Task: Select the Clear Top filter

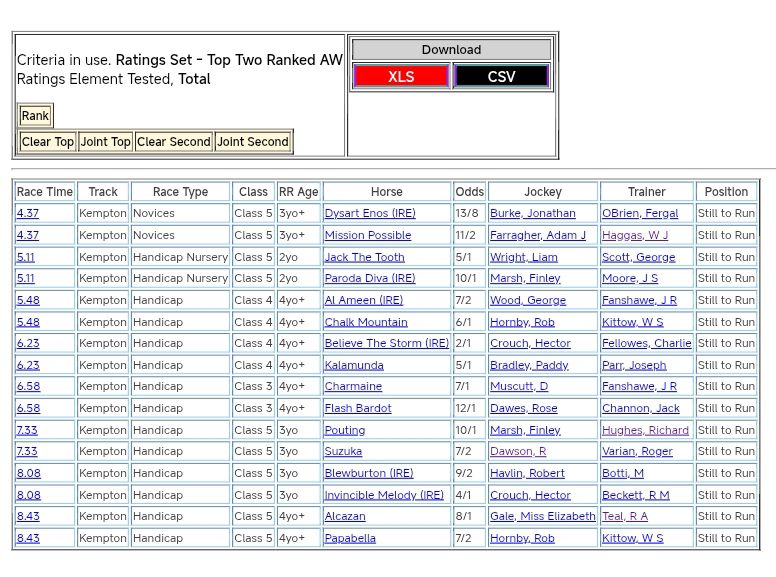Action: tap(48, 142)
